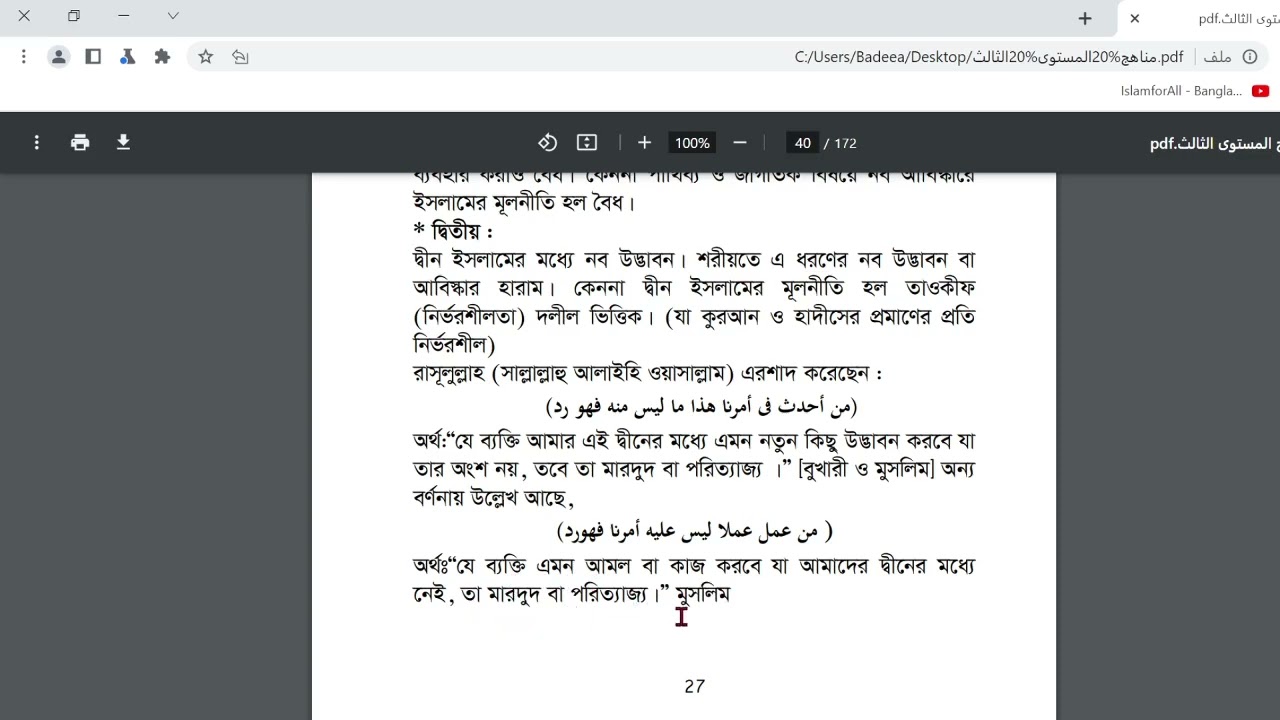Open the Chrome profile avatar
The image size is (1280, 720).
point(59,57)
